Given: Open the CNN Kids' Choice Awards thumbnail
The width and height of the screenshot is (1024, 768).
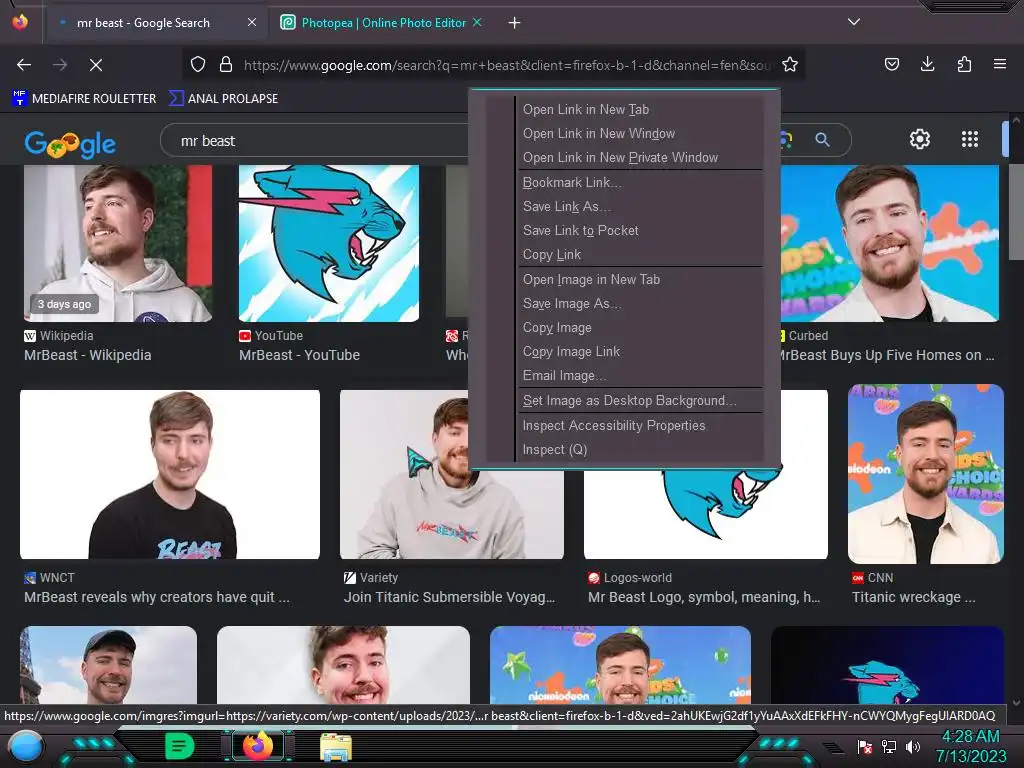Looking at the screenshot, I should click(925, 474).
